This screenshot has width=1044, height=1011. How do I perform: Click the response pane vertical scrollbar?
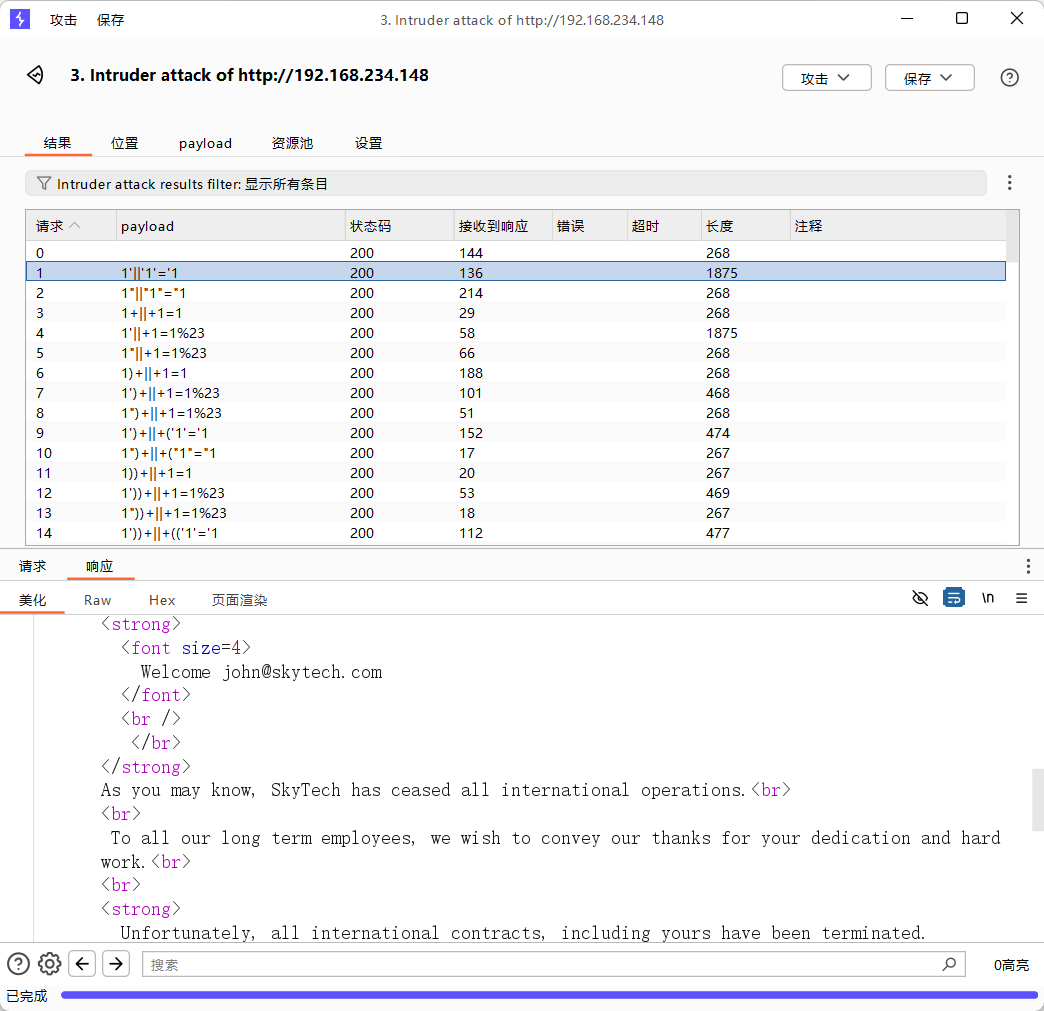coord(1037,799)
